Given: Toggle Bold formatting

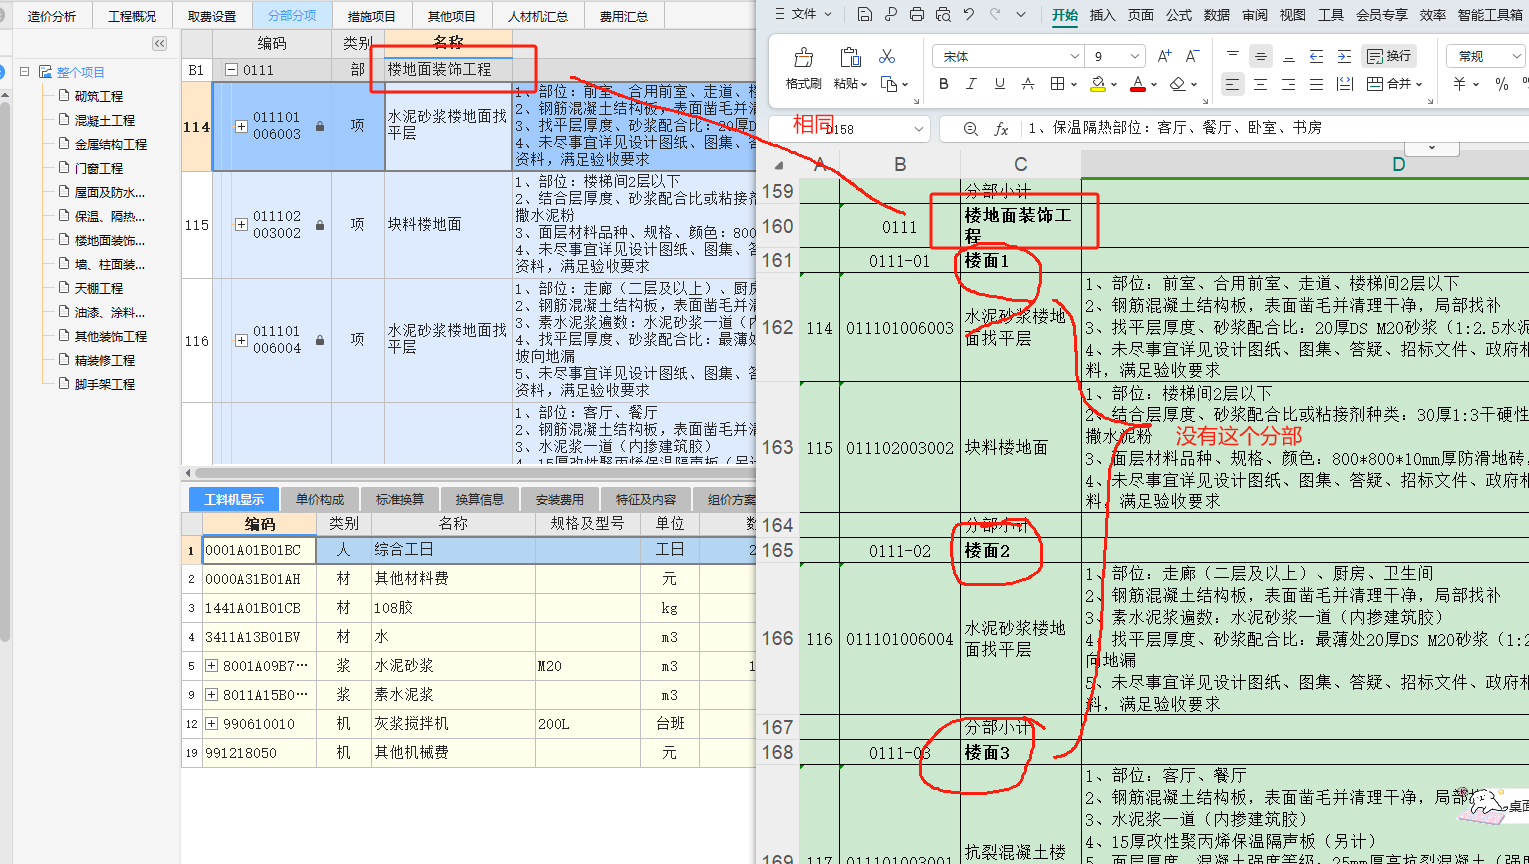Looking at the screenshot, I should 943,84.
